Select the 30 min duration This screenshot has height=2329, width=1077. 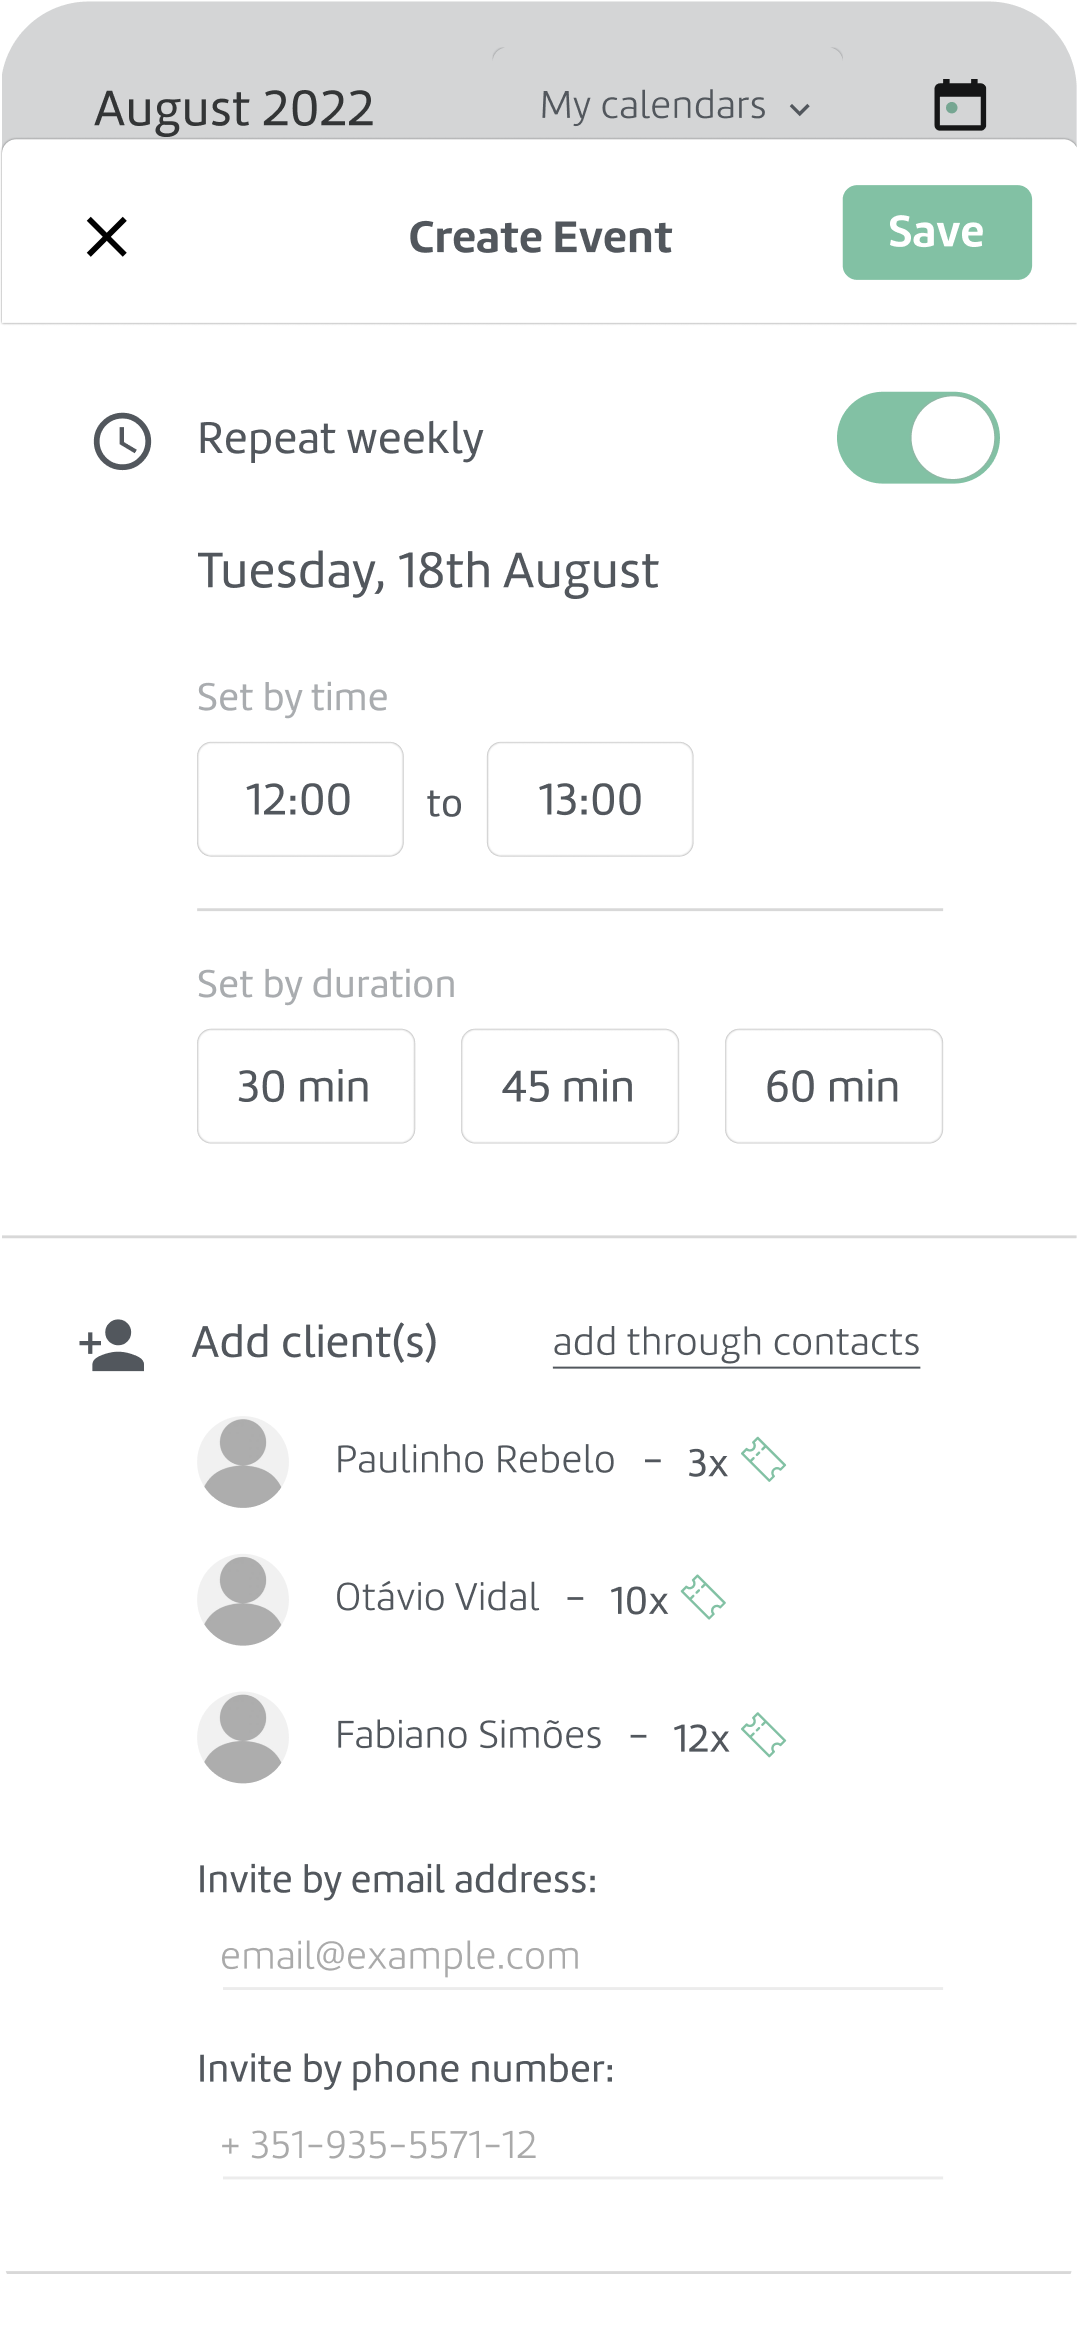pos(306,1086)
